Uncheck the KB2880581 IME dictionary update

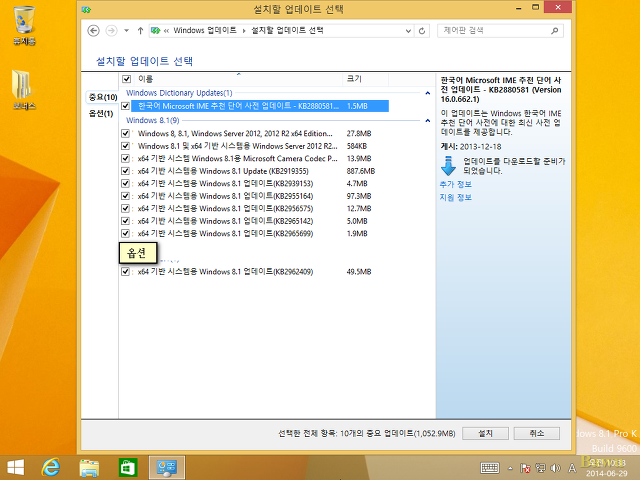coord(125,106)
